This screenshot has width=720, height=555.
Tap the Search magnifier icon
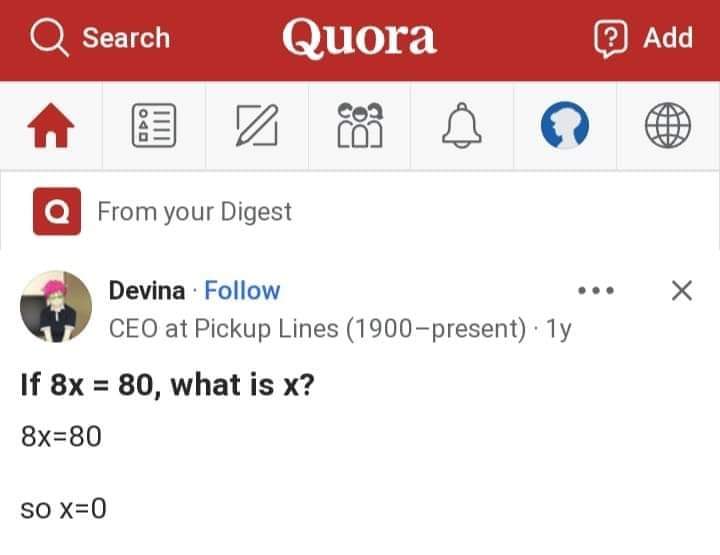click(46, 38)
